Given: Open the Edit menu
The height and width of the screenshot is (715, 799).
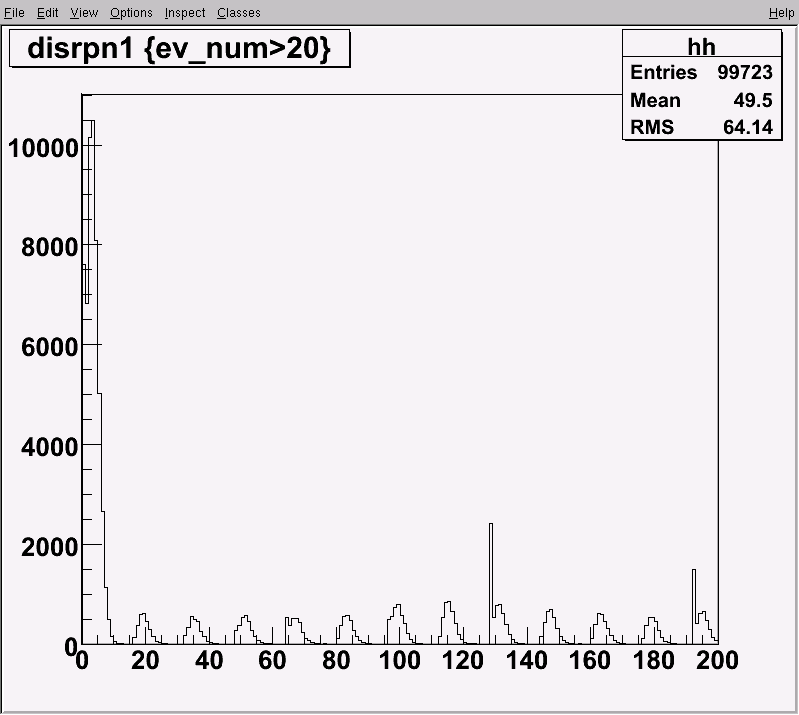Looking at the screenshot, I should [x=47, y=13].
